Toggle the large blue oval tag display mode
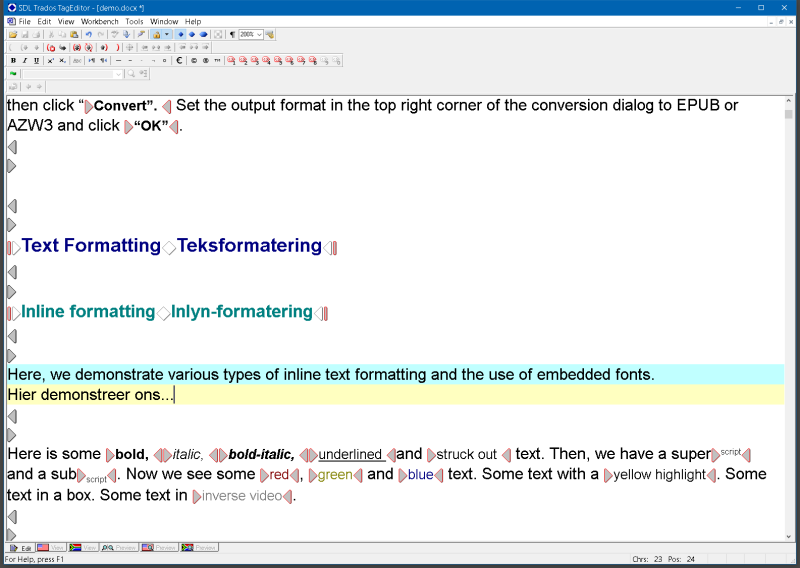This screenshot has height=568, width=800. click(x=203, y=35)
